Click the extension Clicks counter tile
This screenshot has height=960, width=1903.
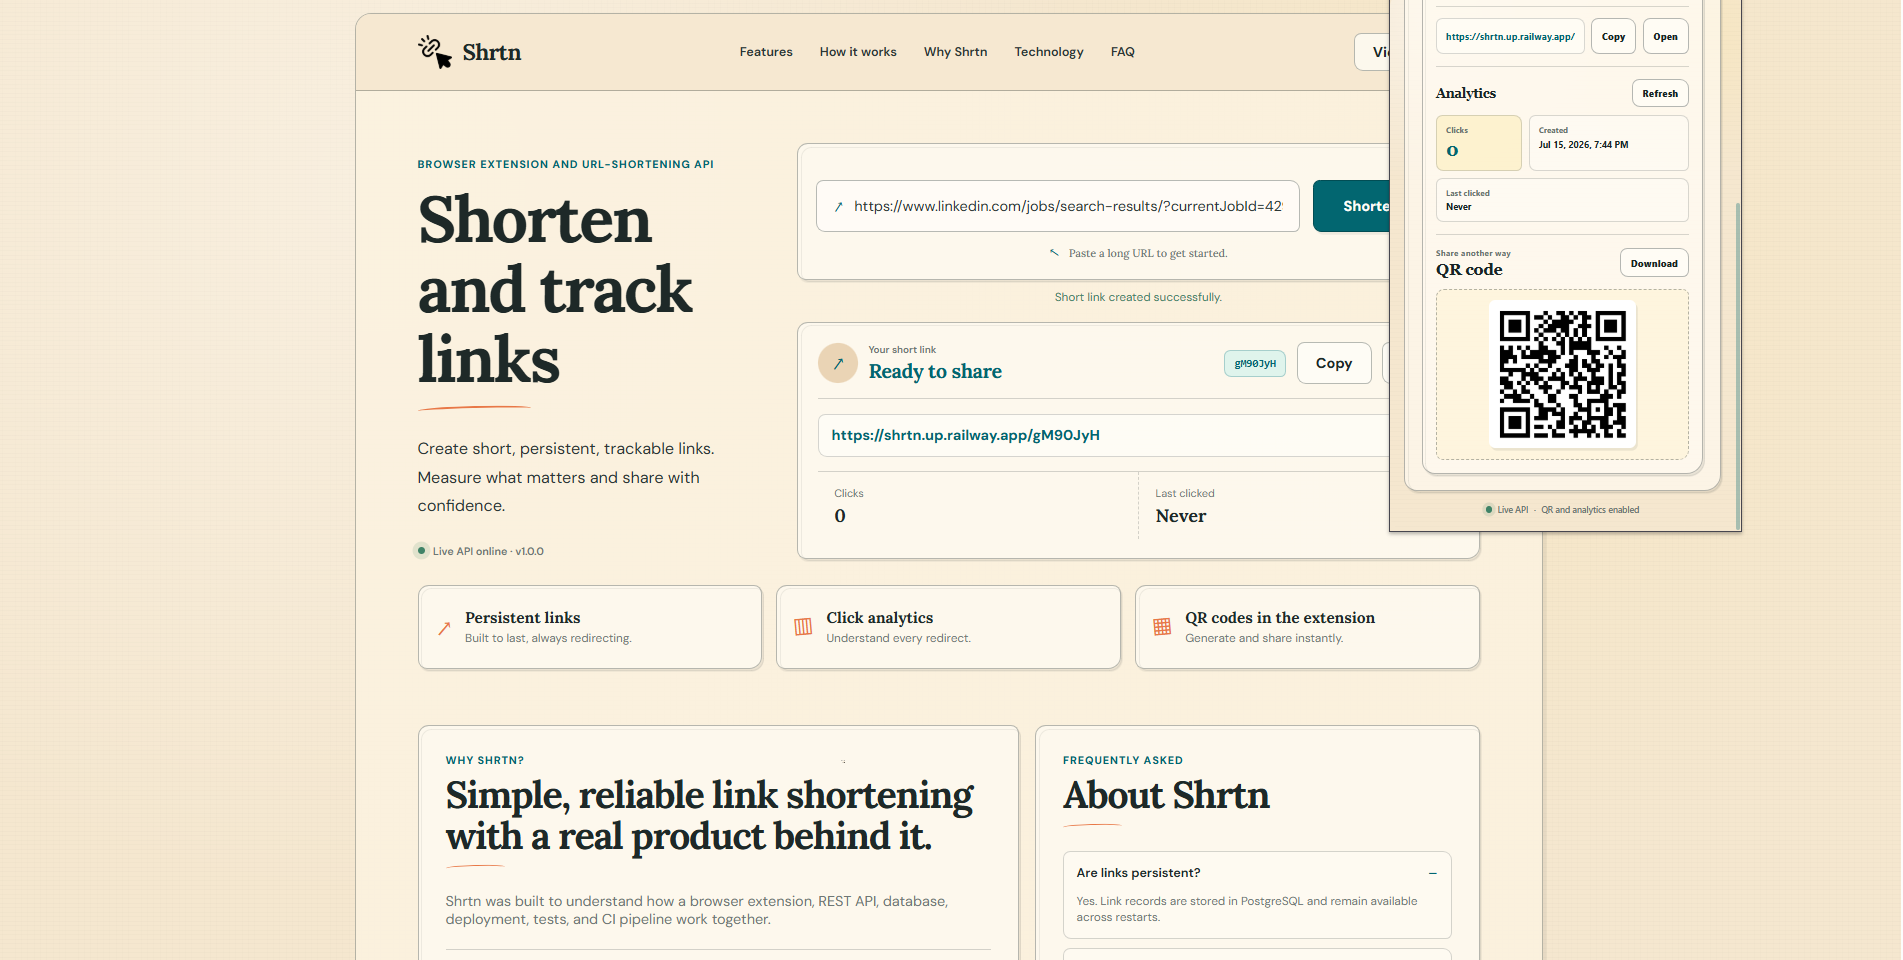tap(1479, 143)
